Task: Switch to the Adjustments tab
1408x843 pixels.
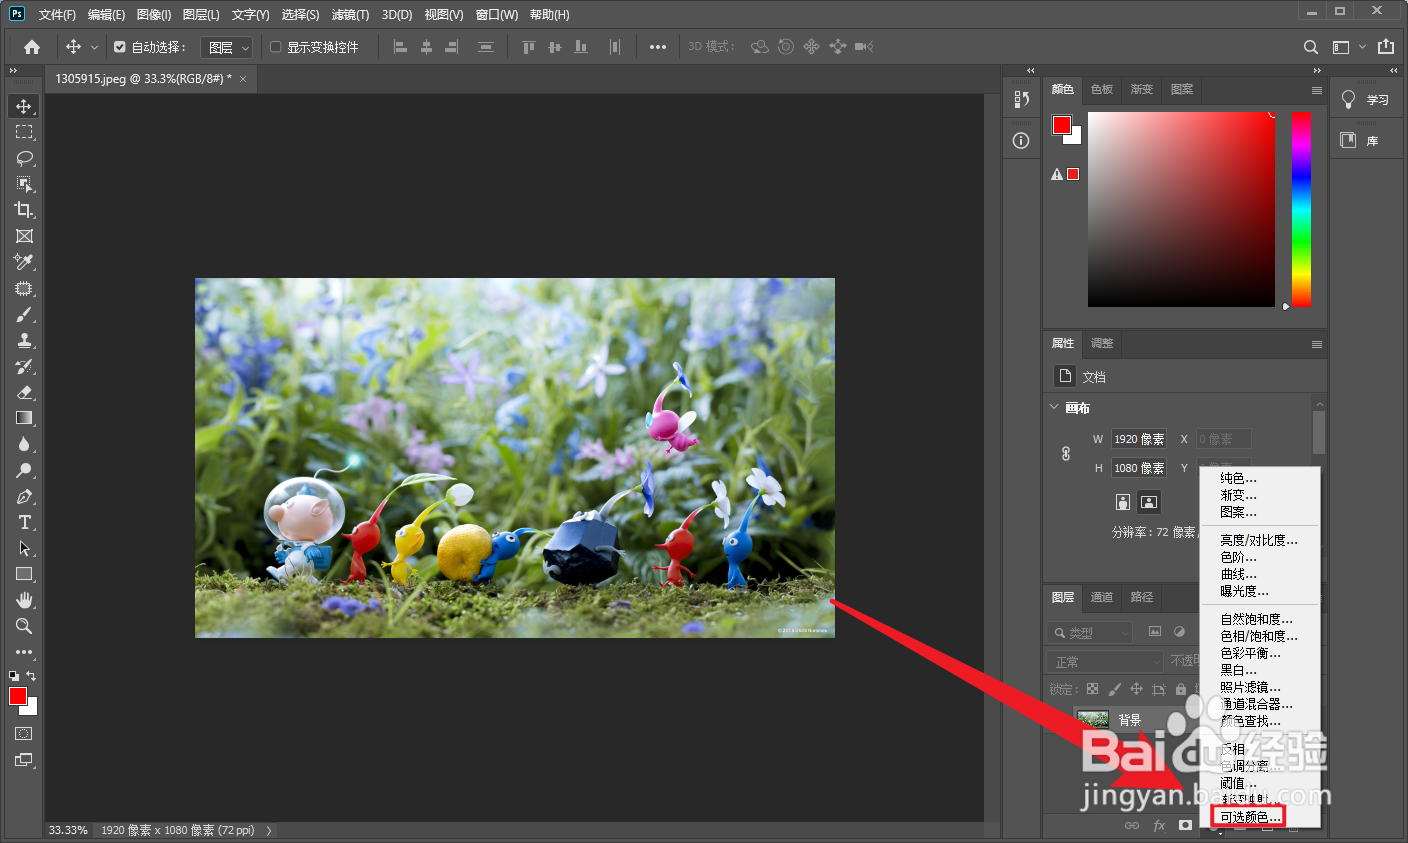Action: click(1102, 343)
